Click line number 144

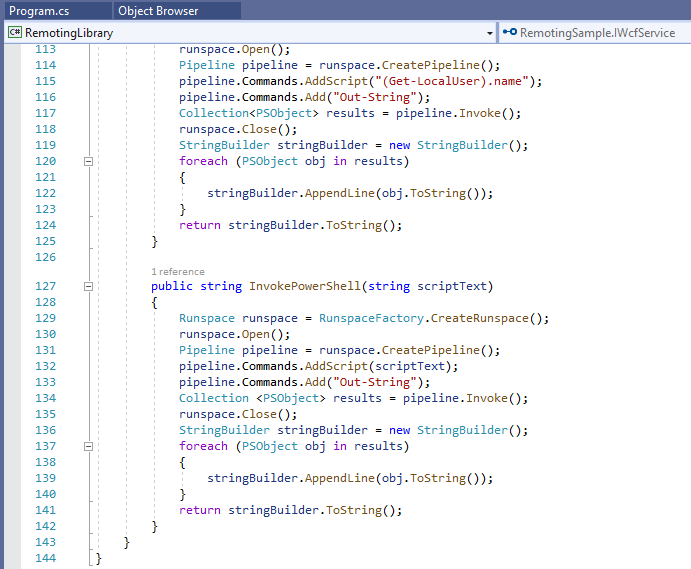(46, 558)
